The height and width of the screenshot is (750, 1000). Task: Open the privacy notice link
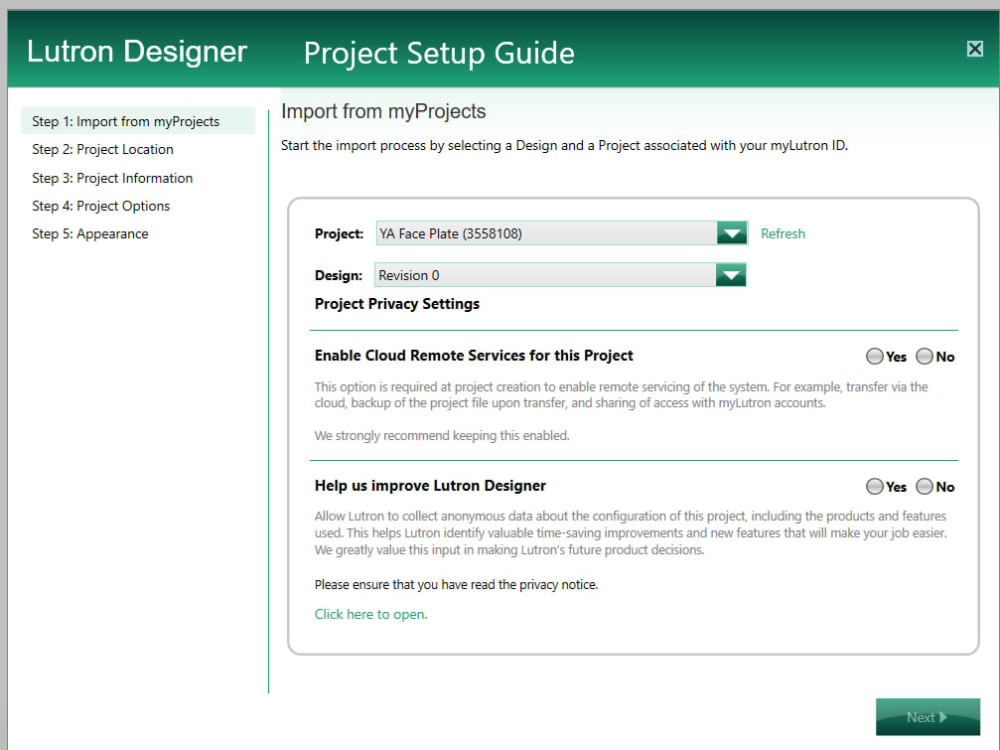(x=370, y=615)
